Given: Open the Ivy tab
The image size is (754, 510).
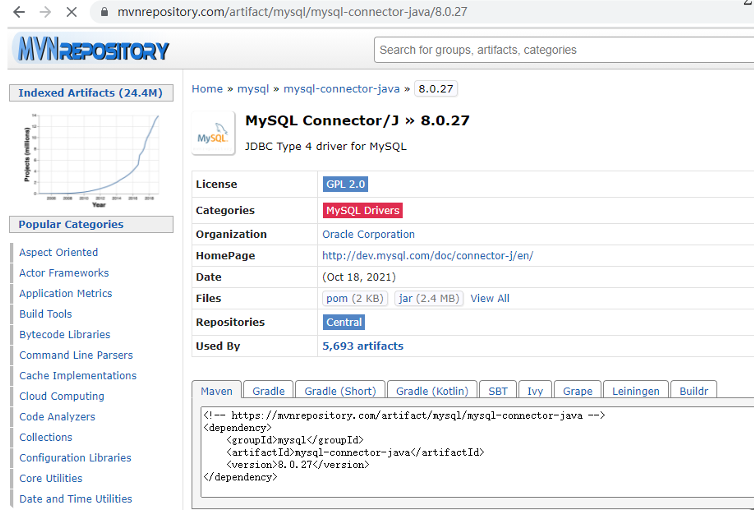Looking at the screenshot, I should click(x=535, y=391).
